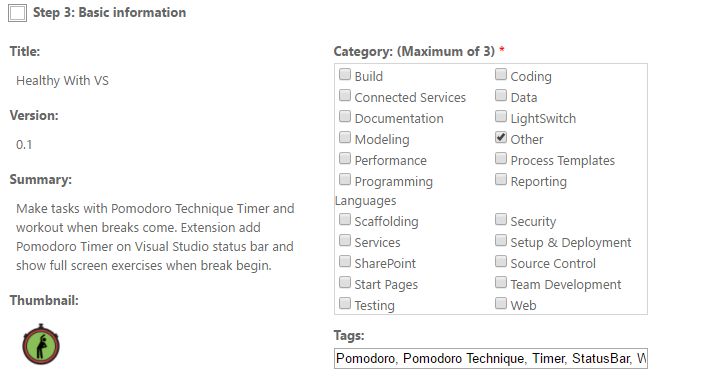The width and height of the screenshot is (726, 379).
Task: Select the Modeling category checkbox
Action: (345, 137)
